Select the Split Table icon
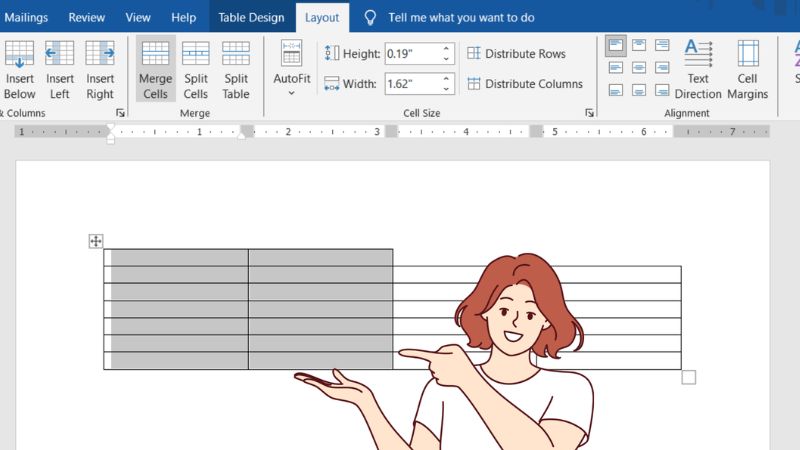Image resolution: width=800 pixels, height=450 pixels. click(236, 69)
